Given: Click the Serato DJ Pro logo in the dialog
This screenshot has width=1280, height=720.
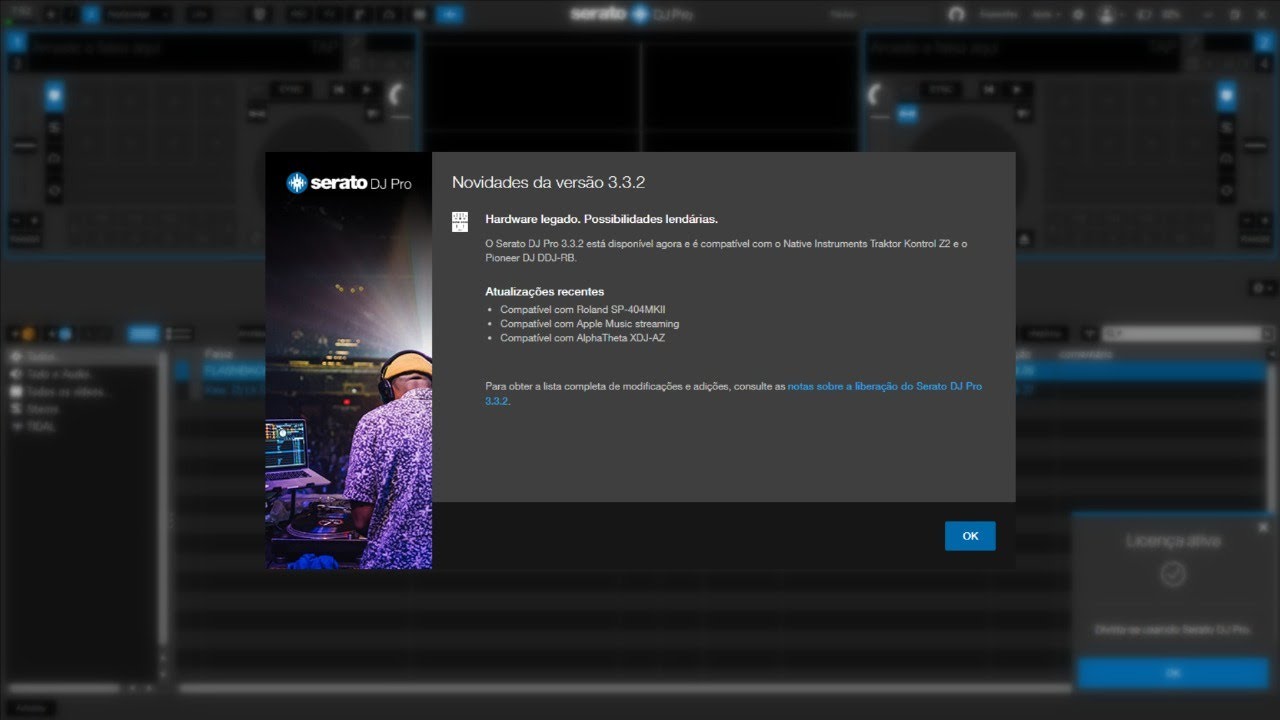Looking at the screenshot, I should point(349,183).
